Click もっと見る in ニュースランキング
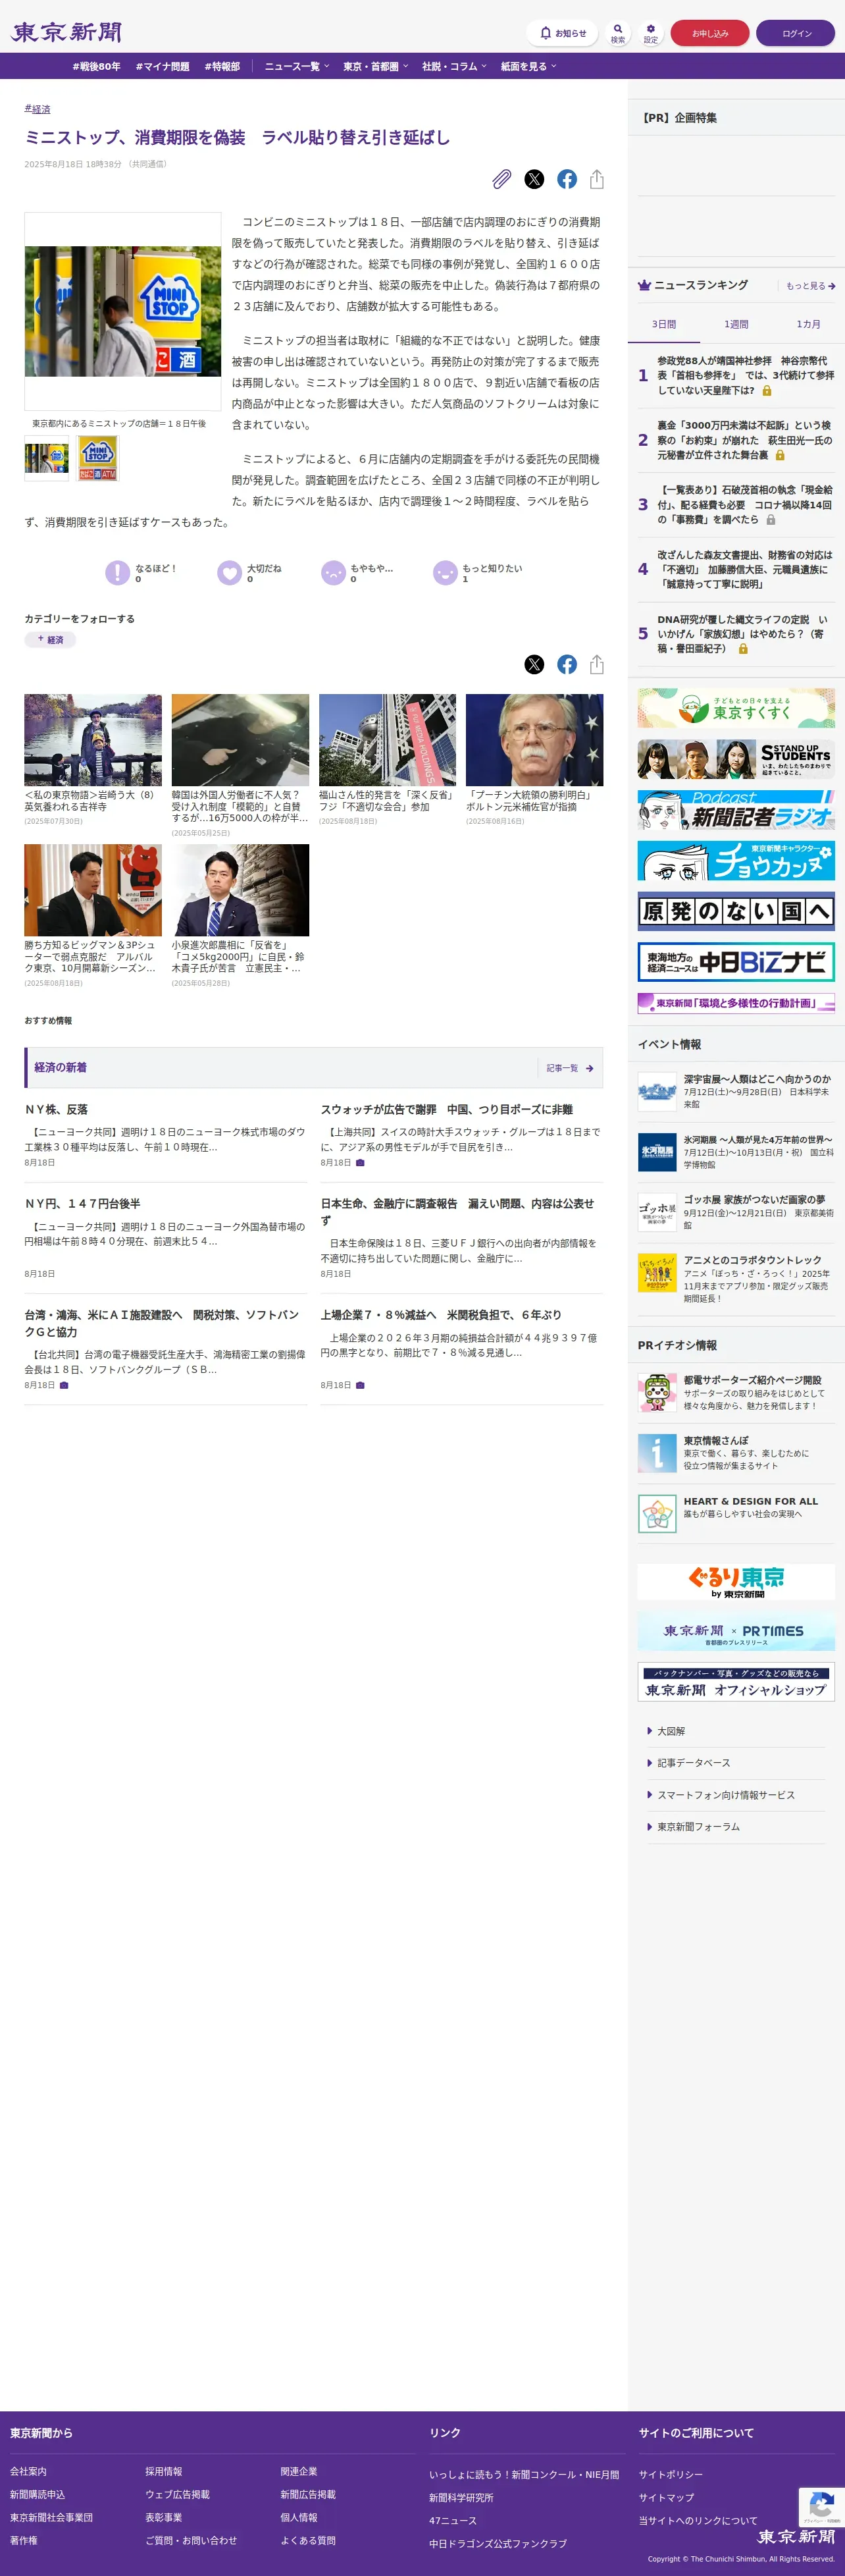845x2576 pixels. click(810, 286)
